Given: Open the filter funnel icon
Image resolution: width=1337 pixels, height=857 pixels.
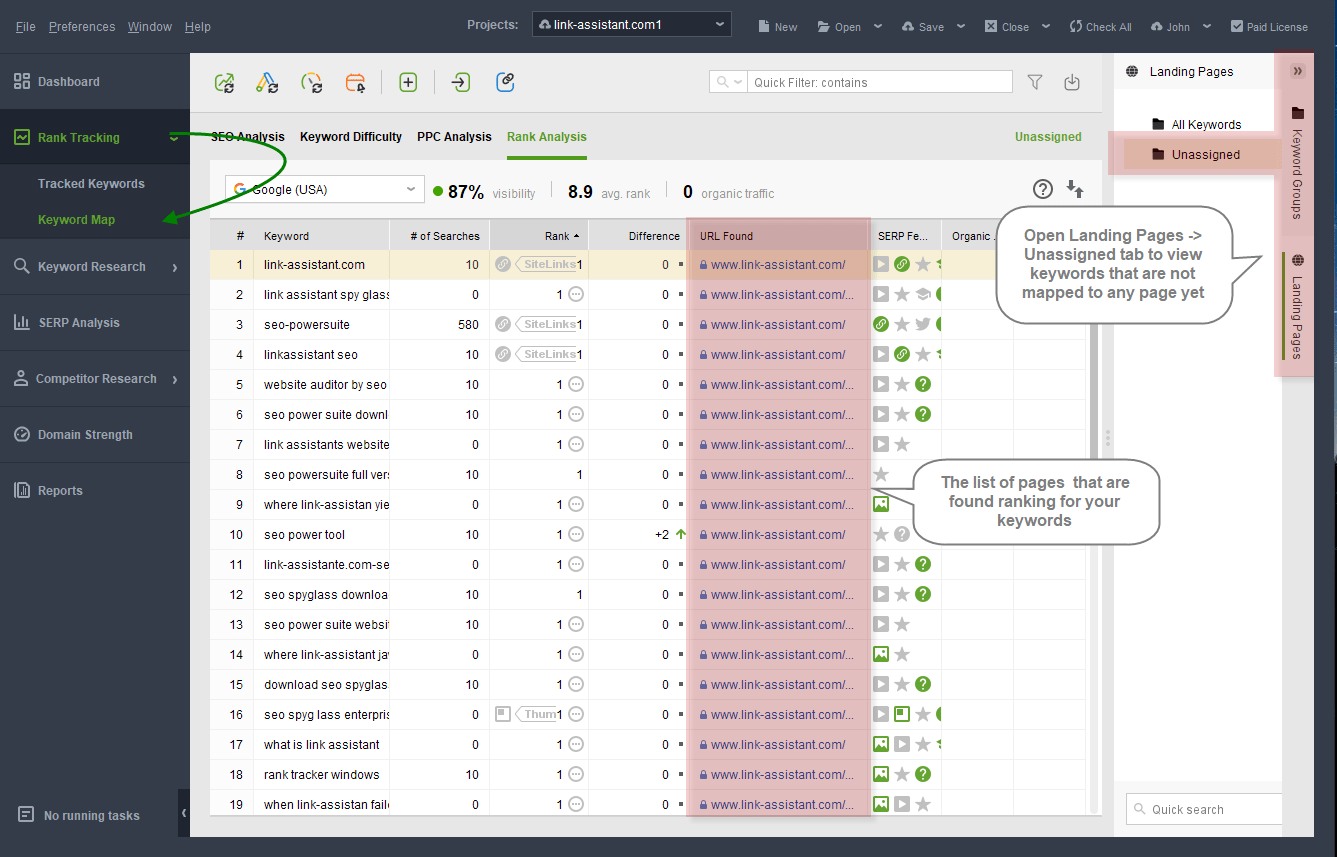Looking at the screenshot, I should click(x=1035, y=83).
